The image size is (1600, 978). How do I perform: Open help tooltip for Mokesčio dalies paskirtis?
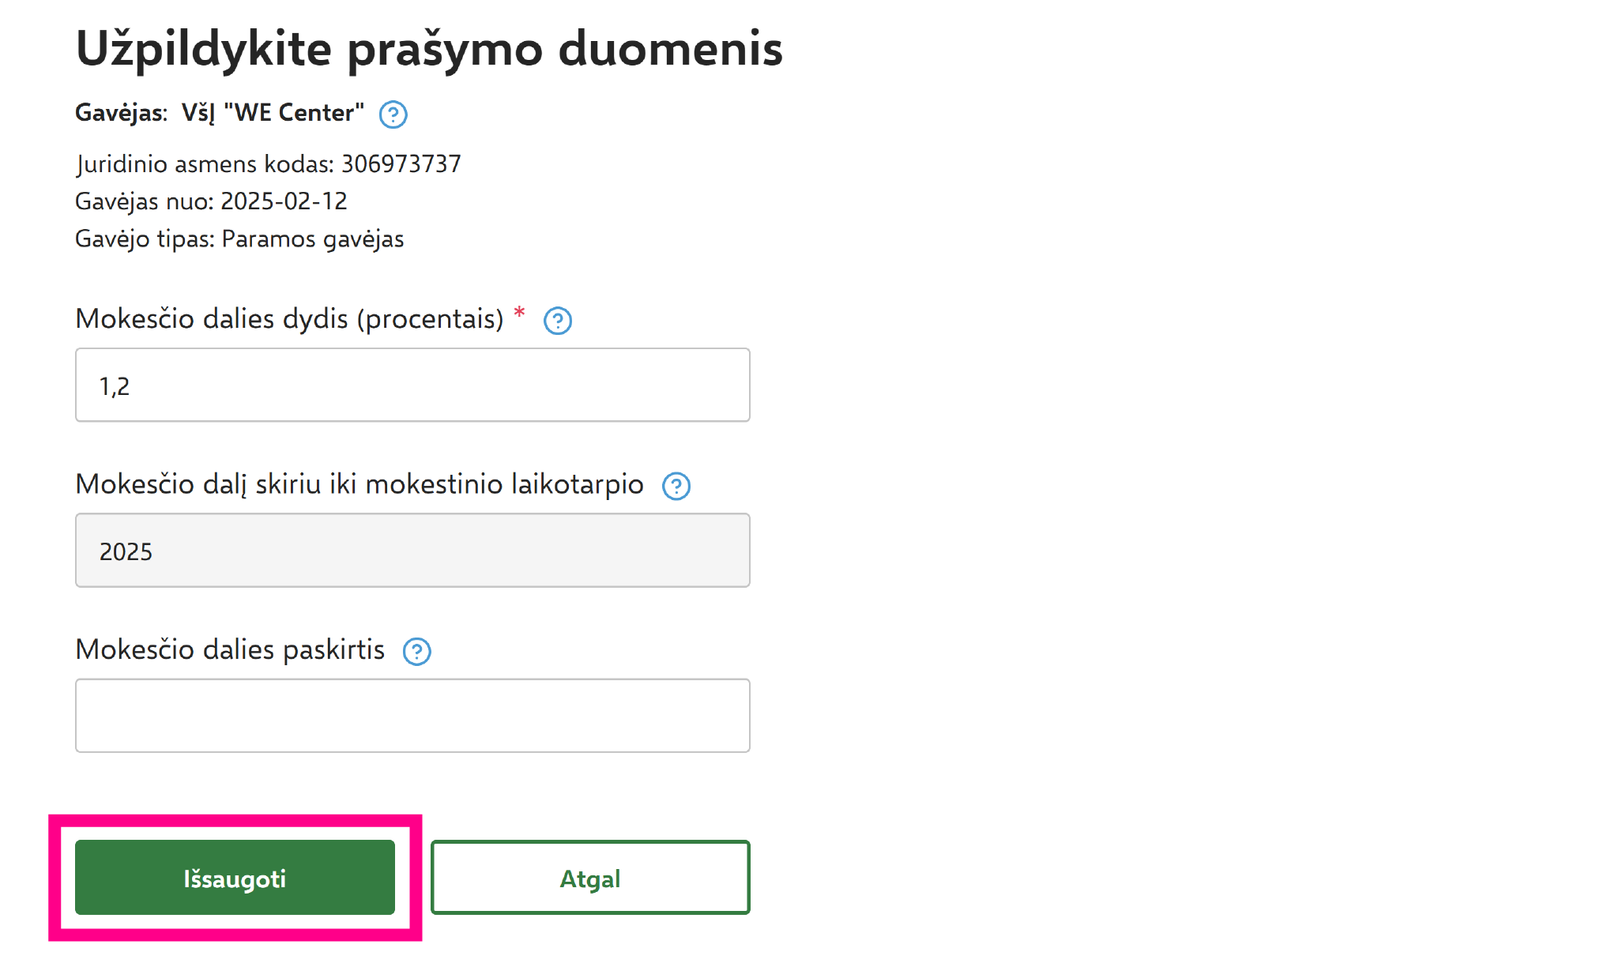(x=416, y=652)
